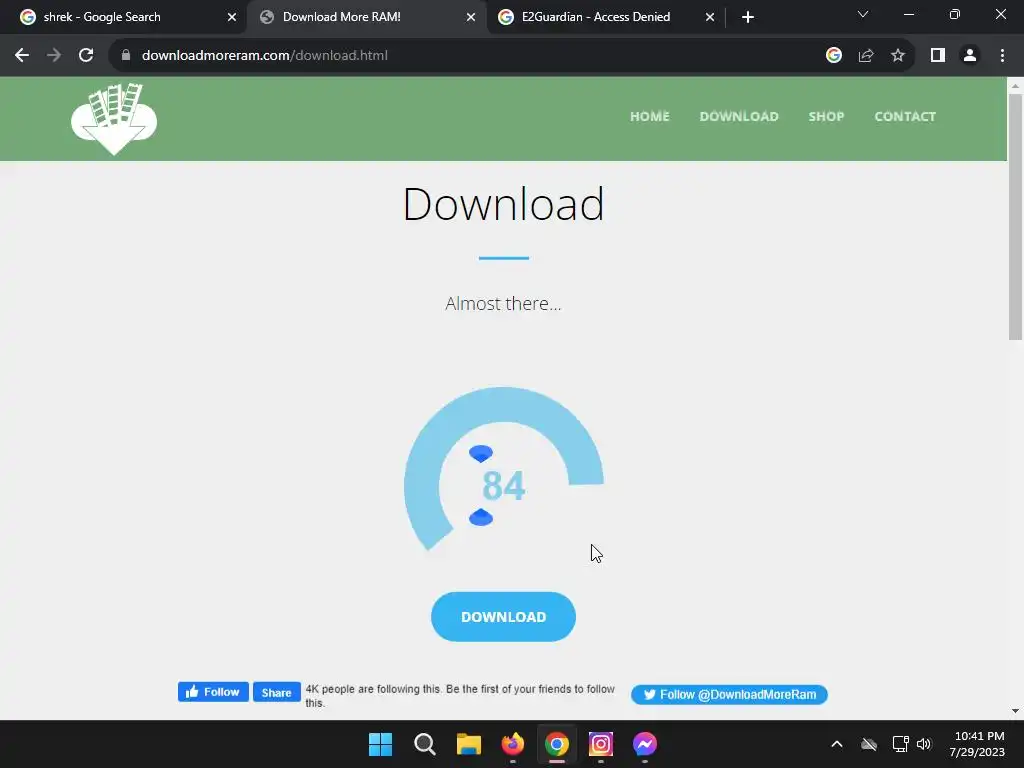
Task: Open the browser side panel
Action: 938,56
